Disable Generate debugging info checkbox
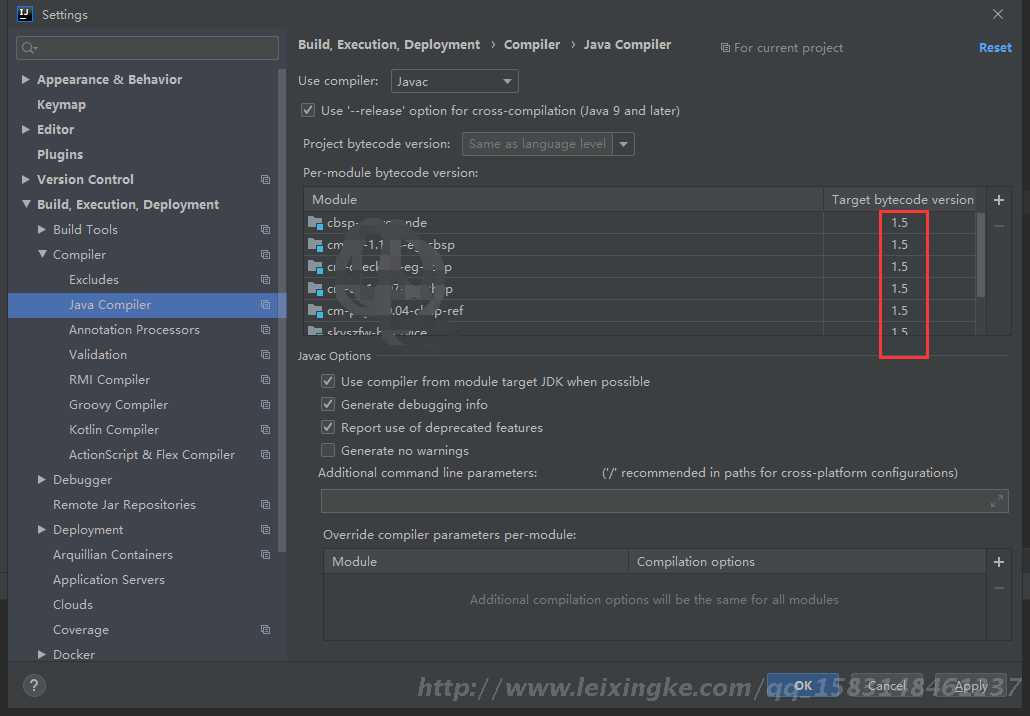Image resolution: width=1030 pixels, height=716 pixels. (x=328, y=405)
